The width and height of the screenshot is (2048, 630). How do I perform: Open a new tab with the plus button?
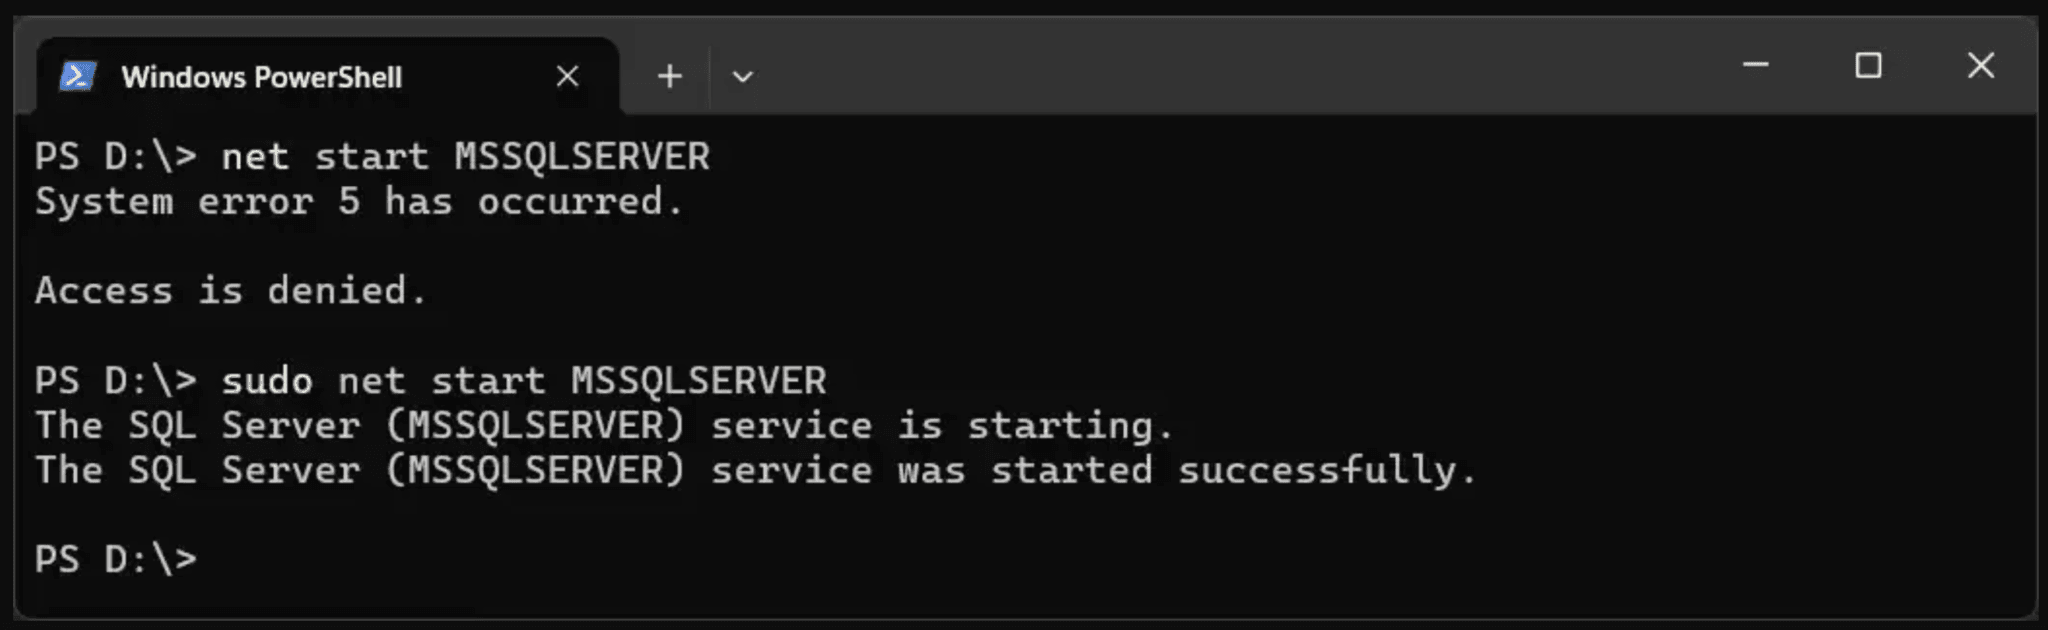tap(669, 76)
